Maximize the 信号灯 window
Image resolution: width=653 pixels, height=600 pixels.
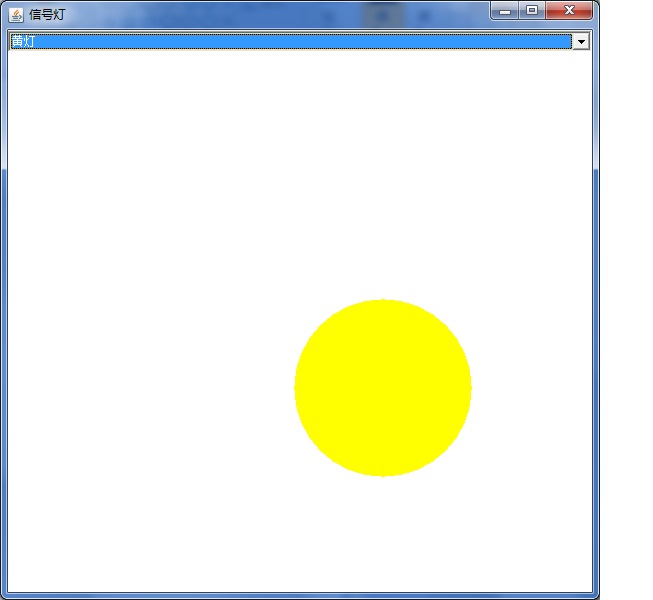(532, 10)
